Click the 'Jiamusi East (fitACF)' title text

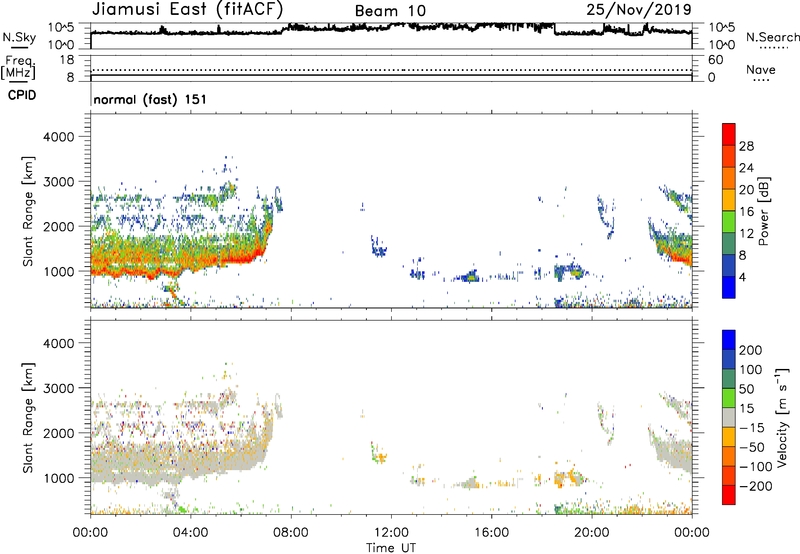pos(187,9)
